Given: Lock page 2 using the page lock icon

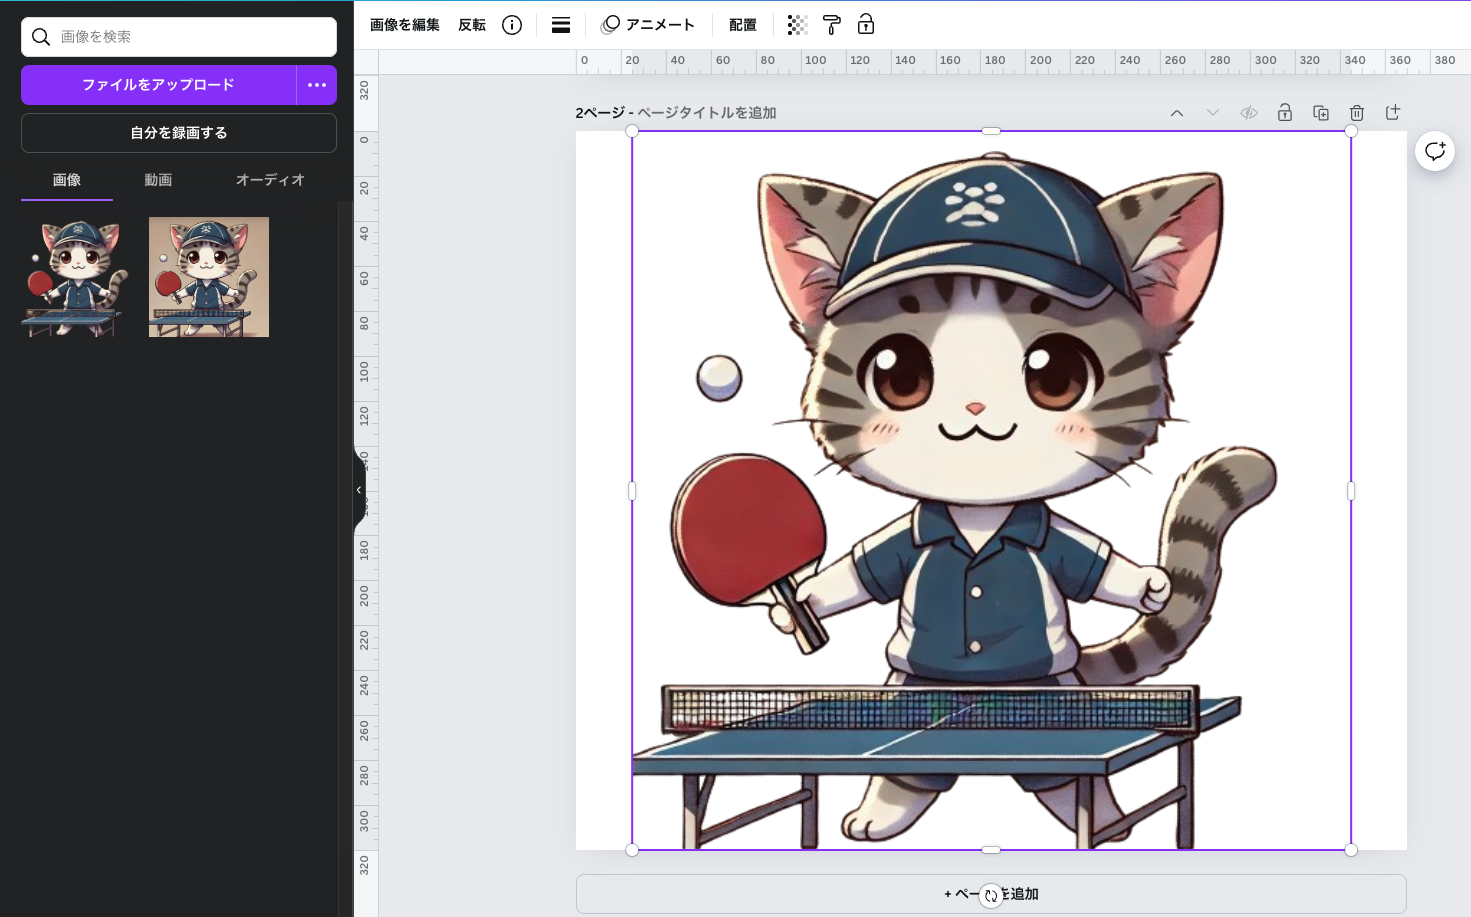Looking at the screenshot, I should [1285, 113].
